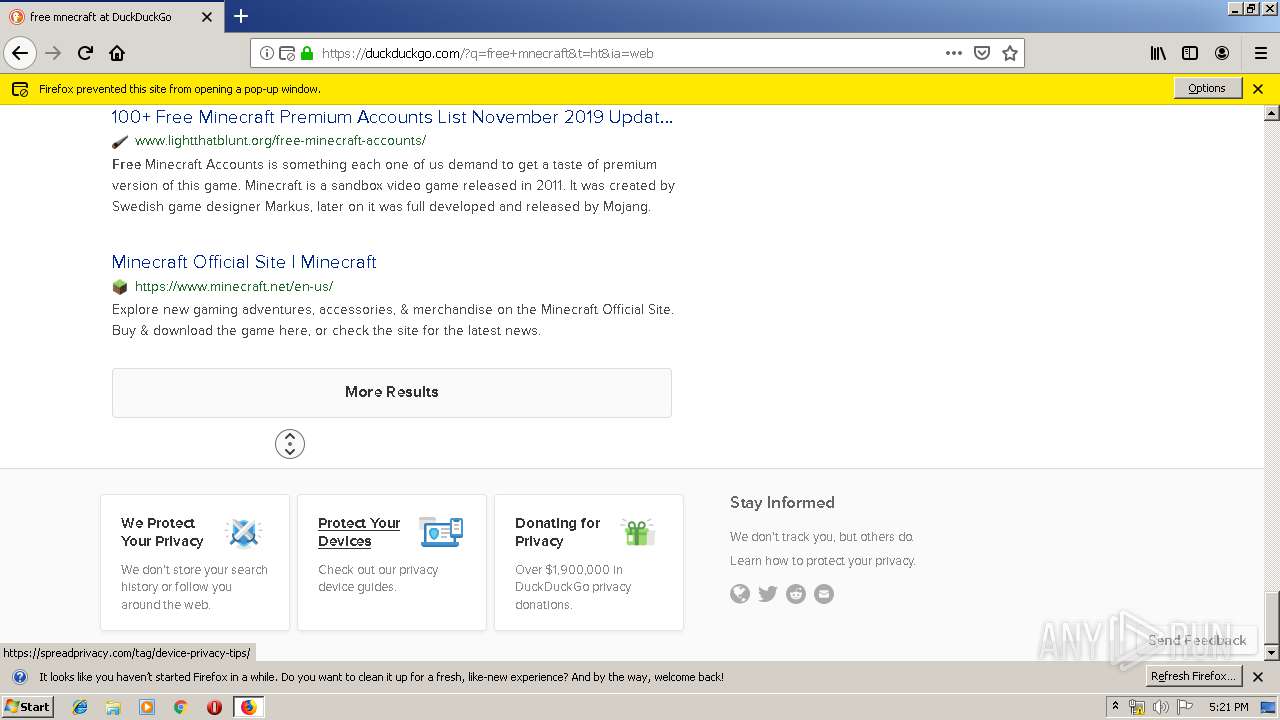Click the round up-down scroll toggle icon

[x=290, y=444]
